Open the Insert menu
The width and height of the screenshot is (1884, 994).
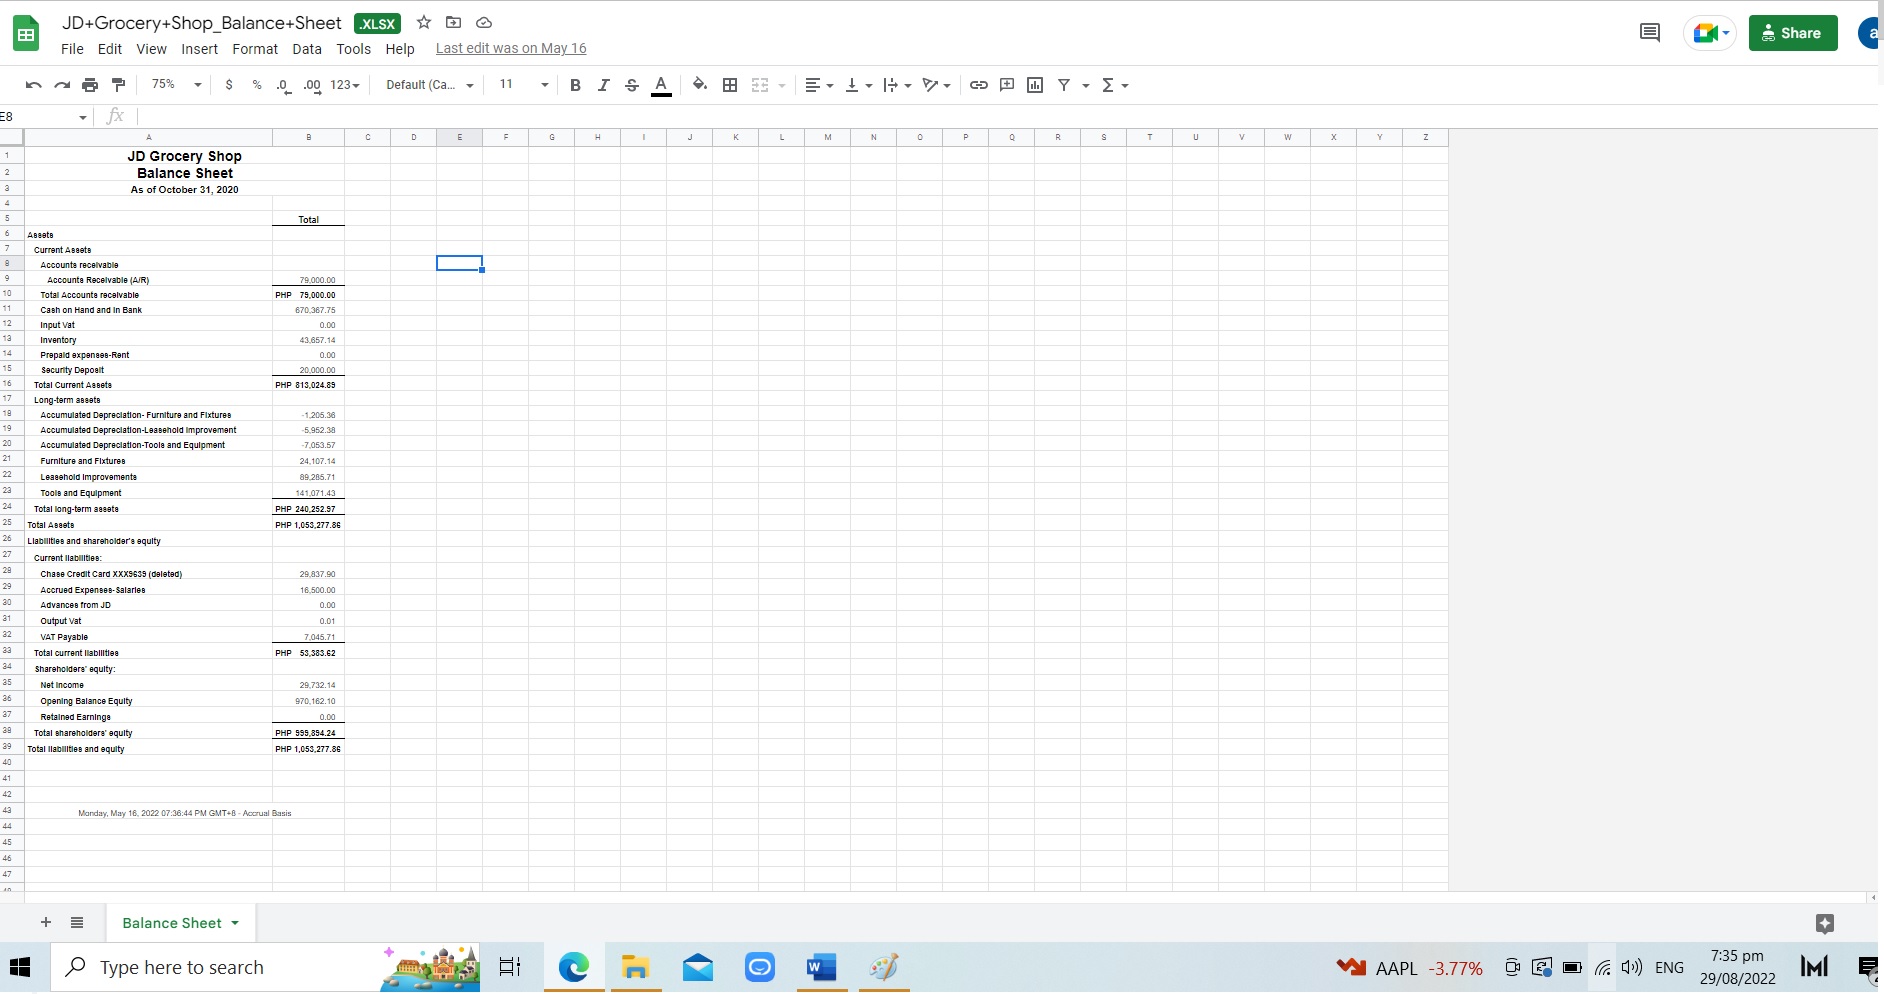click(200, 49)
